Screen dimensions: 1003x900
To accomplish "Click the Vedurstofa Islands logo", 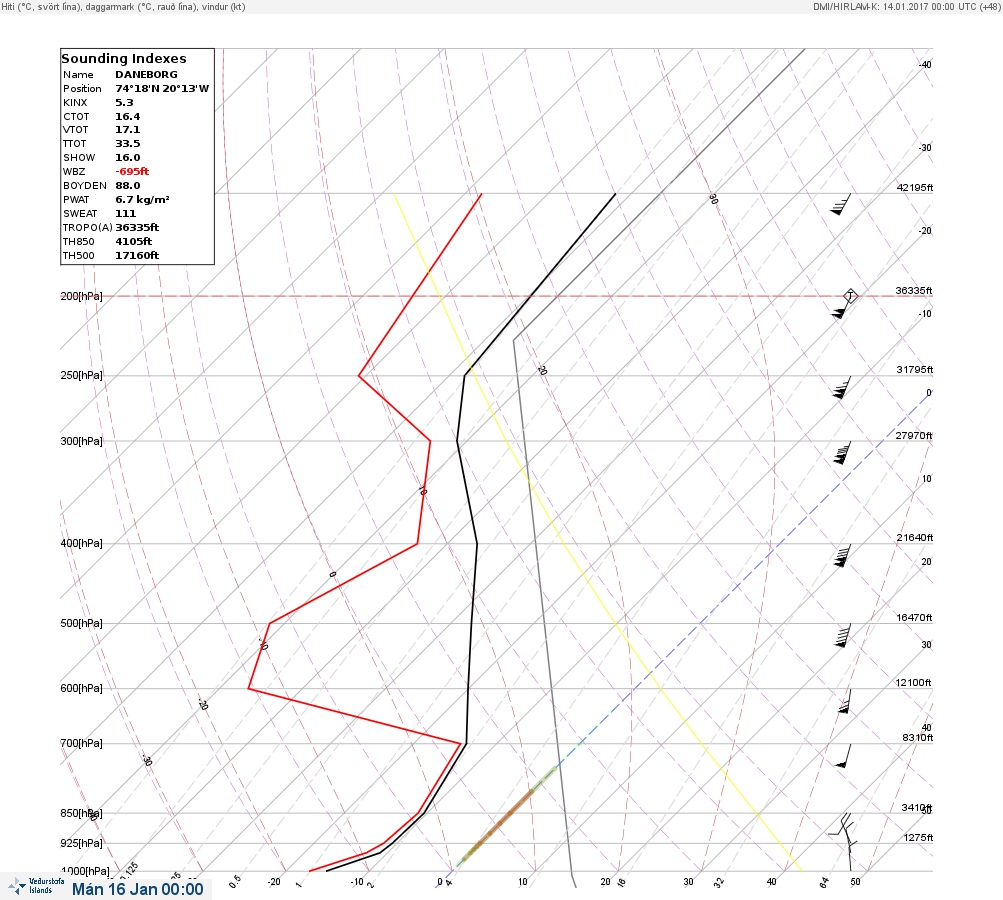I will 36,886.
